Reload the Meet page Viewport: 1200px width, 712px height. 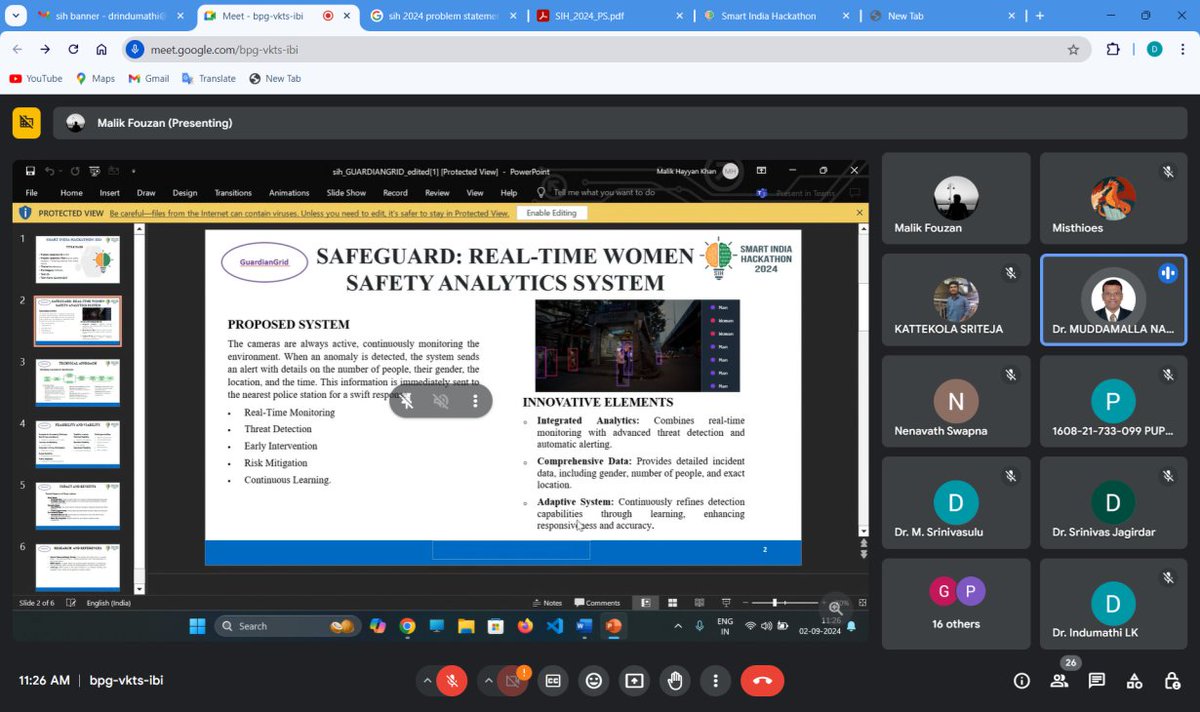tap(74, 49)
